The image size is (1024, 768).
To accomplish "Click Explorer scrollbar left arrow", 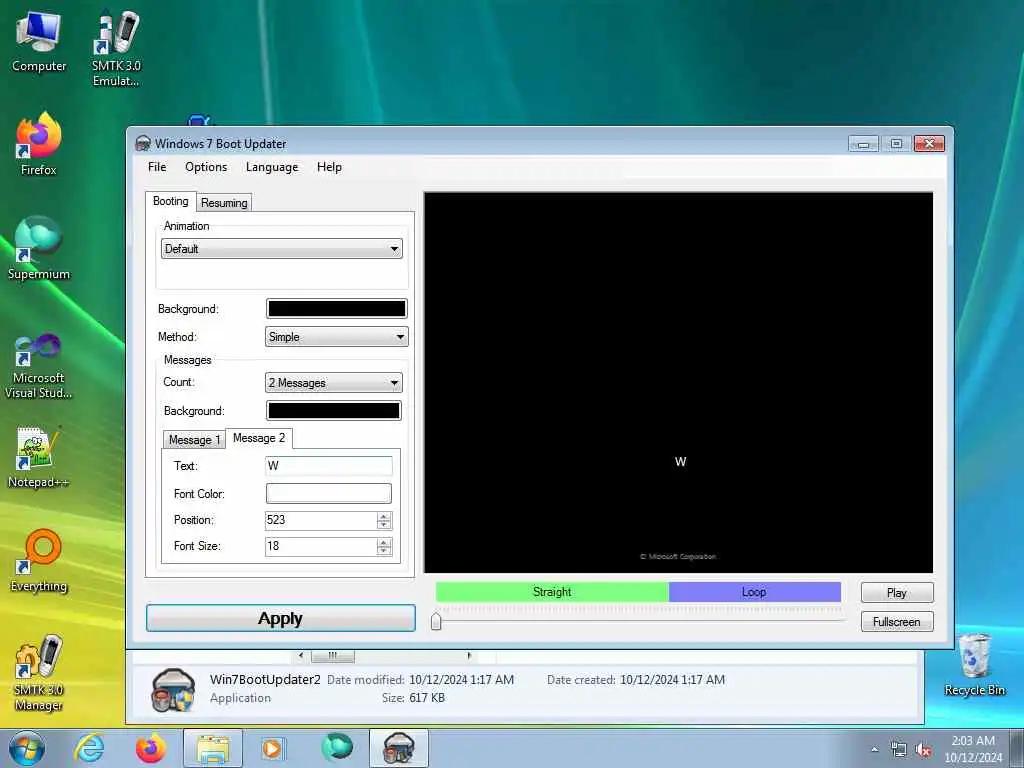I will point(301,656).
